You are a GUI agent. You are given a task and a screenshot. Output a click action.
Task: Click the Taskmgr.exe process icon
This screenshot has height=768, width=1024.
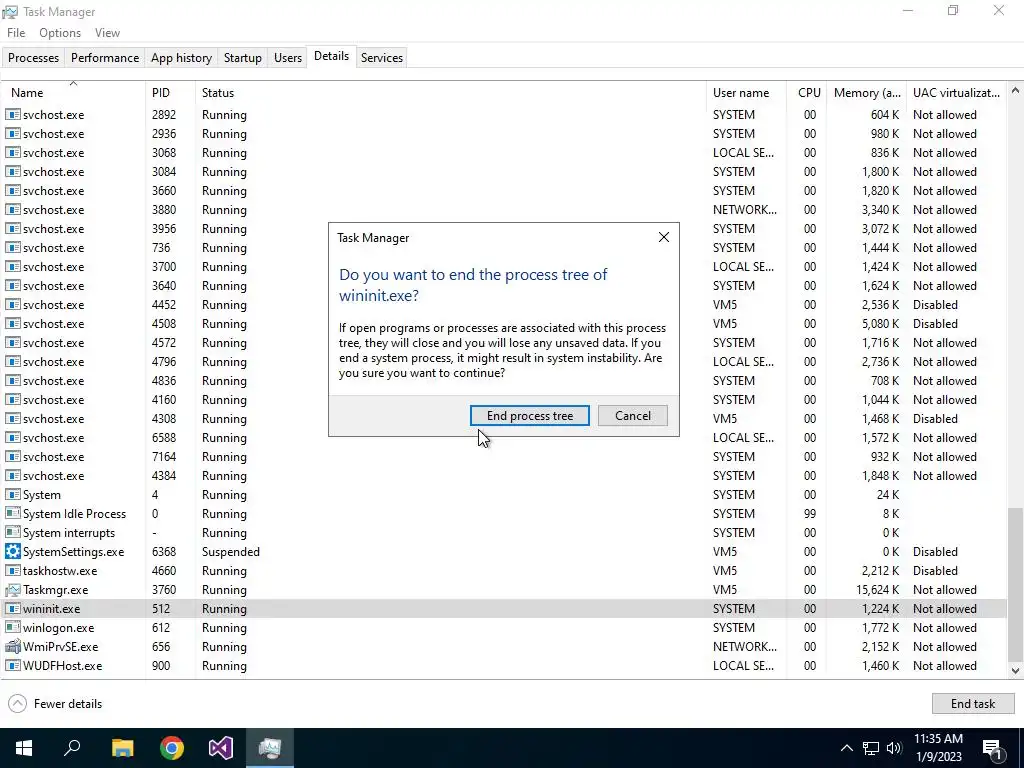(x=12, y=590)
